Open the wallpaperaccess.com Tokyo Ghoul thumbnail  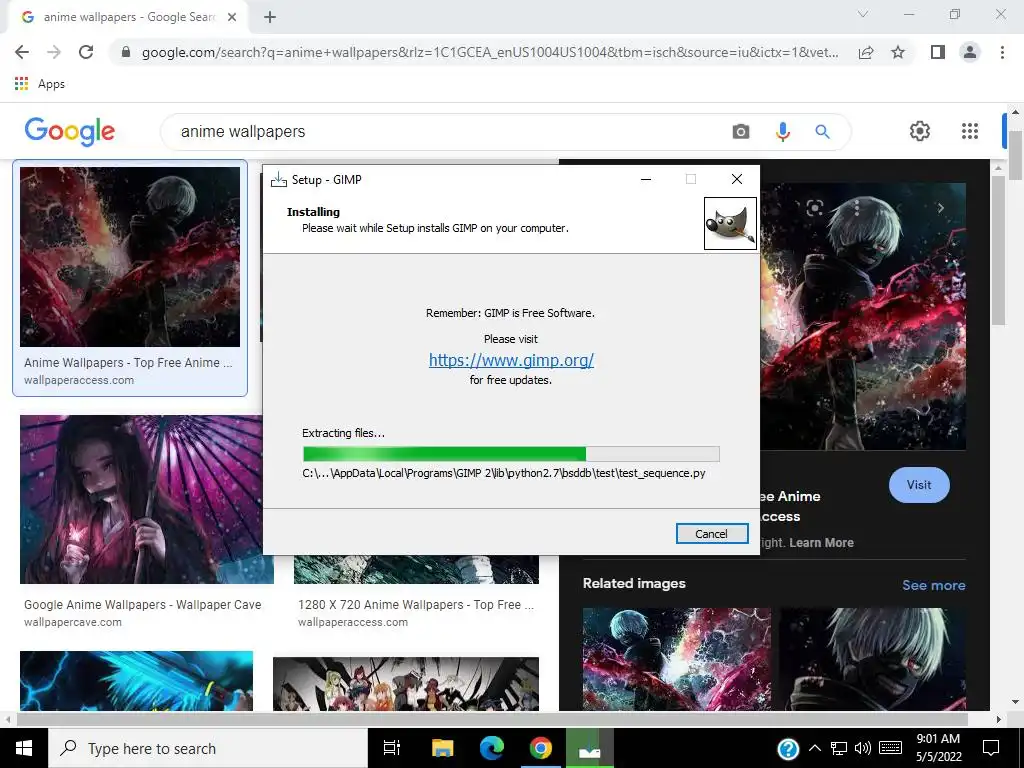coord(130,257)
